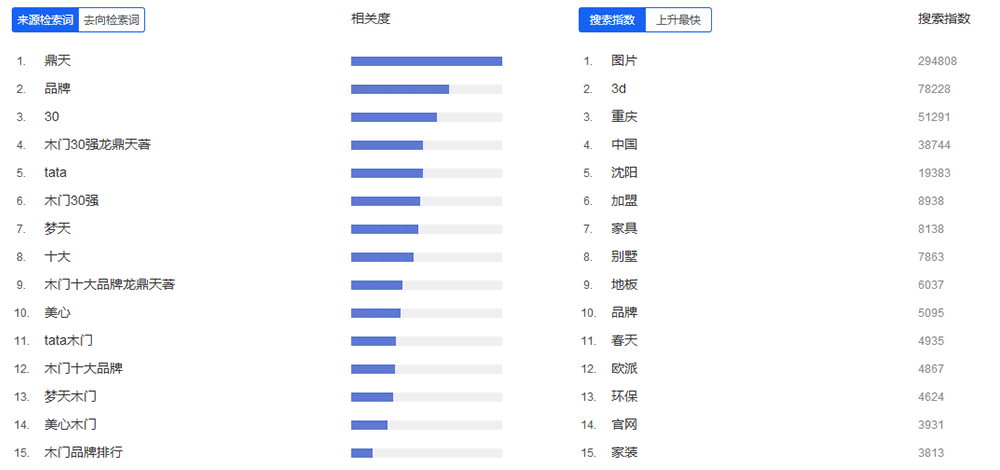Click the relevance bar for 鼎天
This screenshot has width=1000, height=470.
426,61
